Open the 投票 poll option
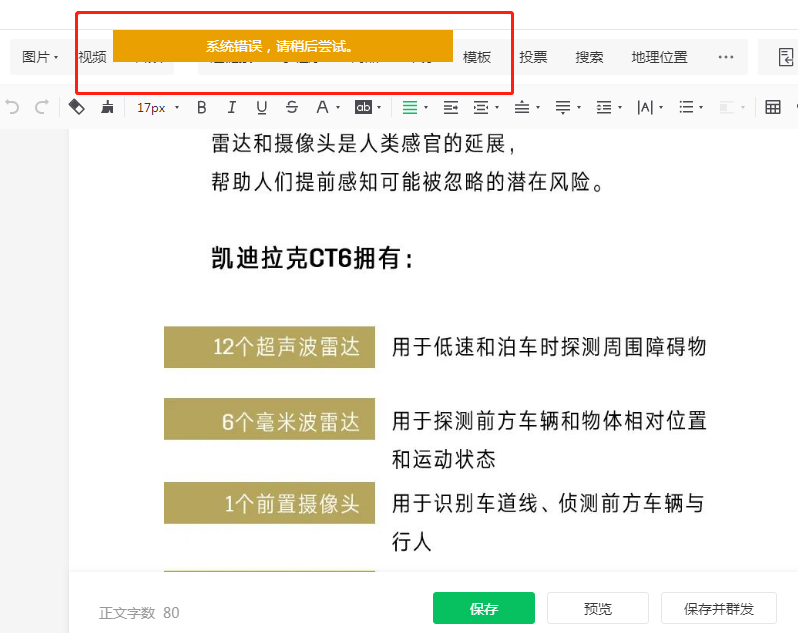 click(x=533, y=57)
